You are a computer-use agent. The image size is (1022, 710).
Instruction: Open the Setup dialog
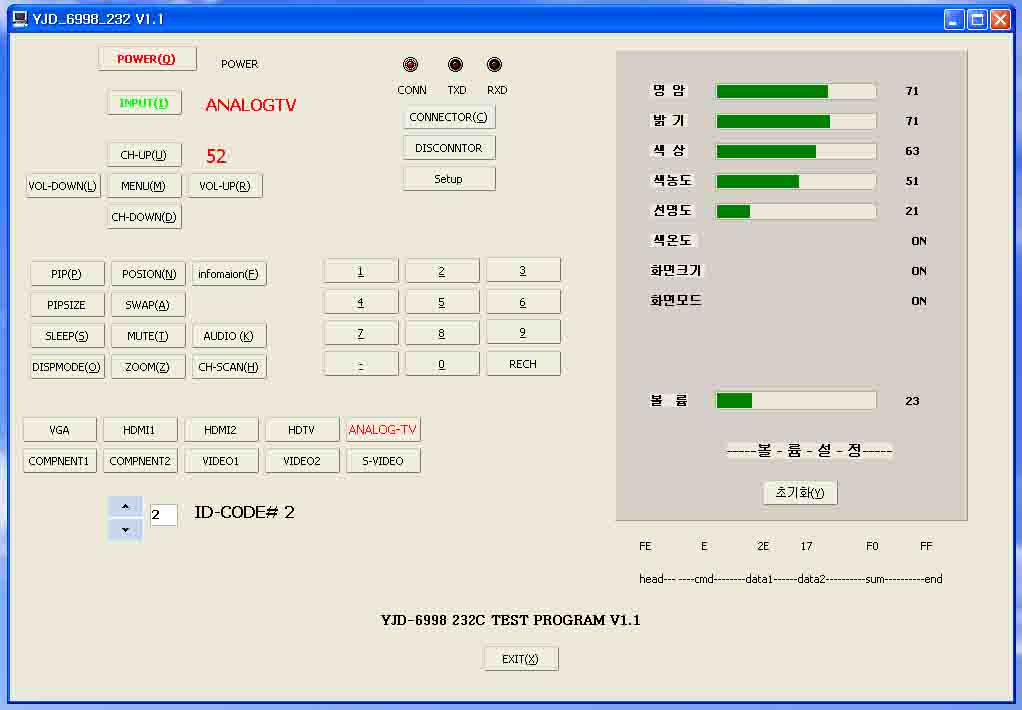point(449,179)
